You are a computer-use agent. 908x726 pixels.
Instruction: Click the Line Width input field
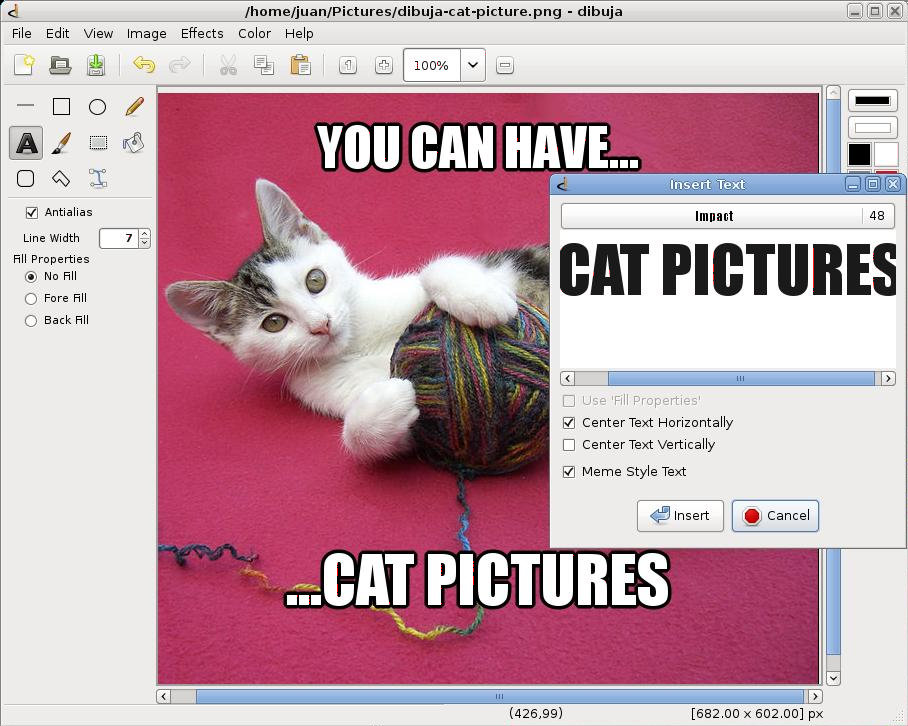point(119,238)
